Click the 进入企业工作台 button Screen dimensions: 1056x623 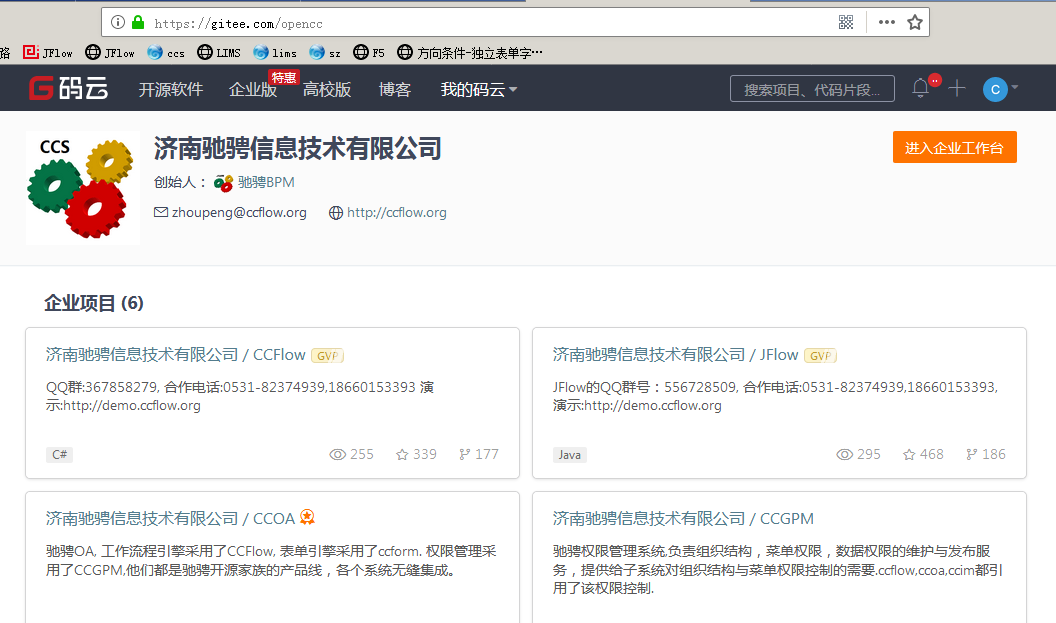point(954,146)
